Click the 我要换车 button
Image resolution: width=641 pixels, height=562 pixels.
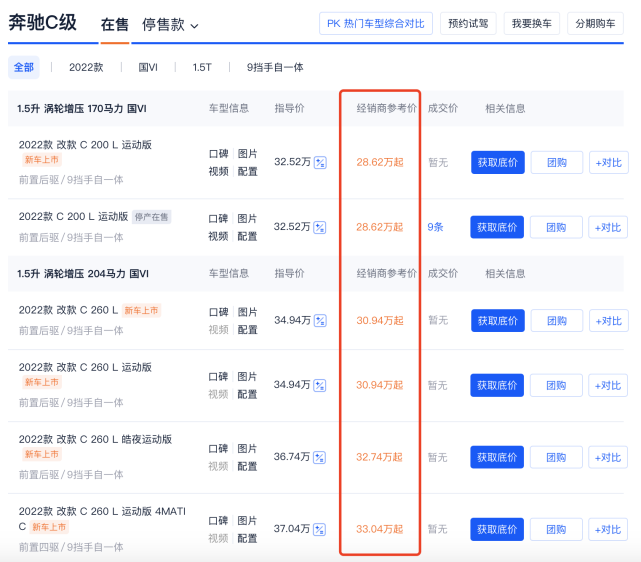531,23
